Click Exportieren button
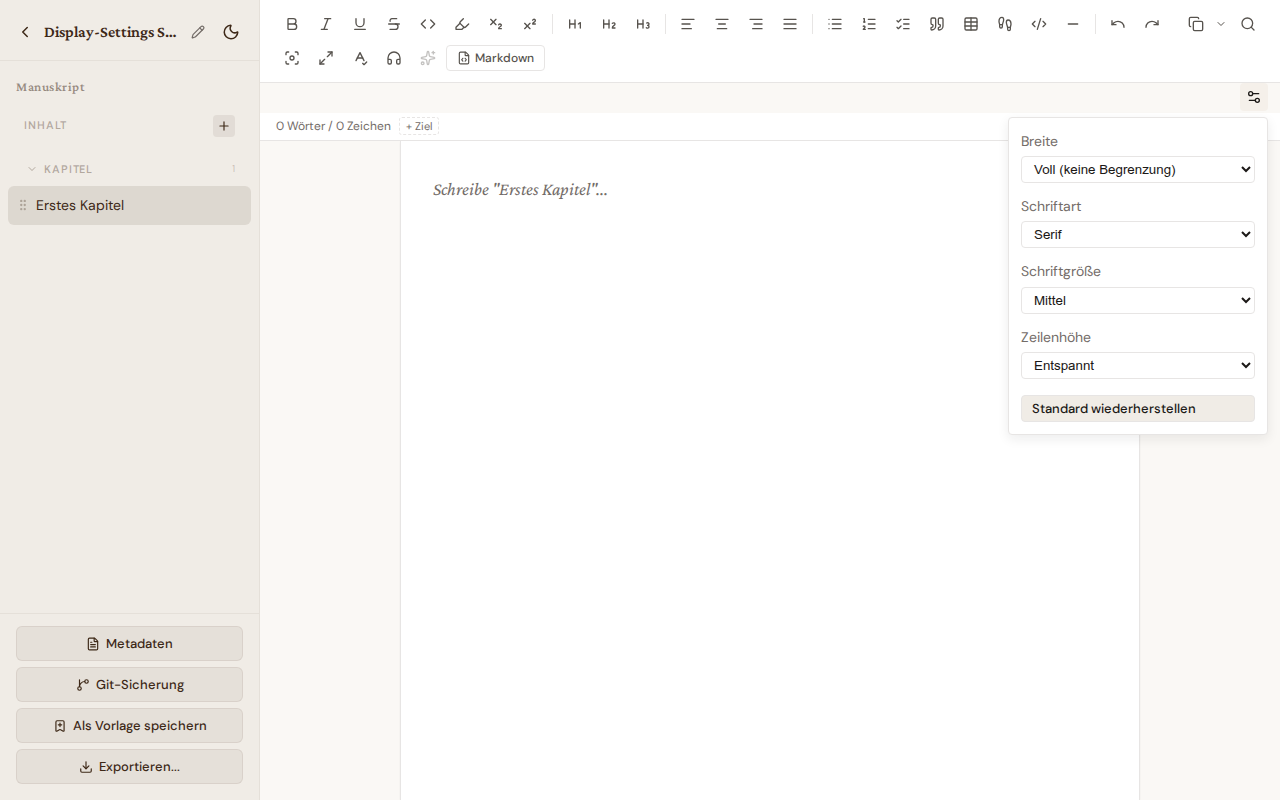The height and width of the screenshot is (800, 1280). pos(129,767)
